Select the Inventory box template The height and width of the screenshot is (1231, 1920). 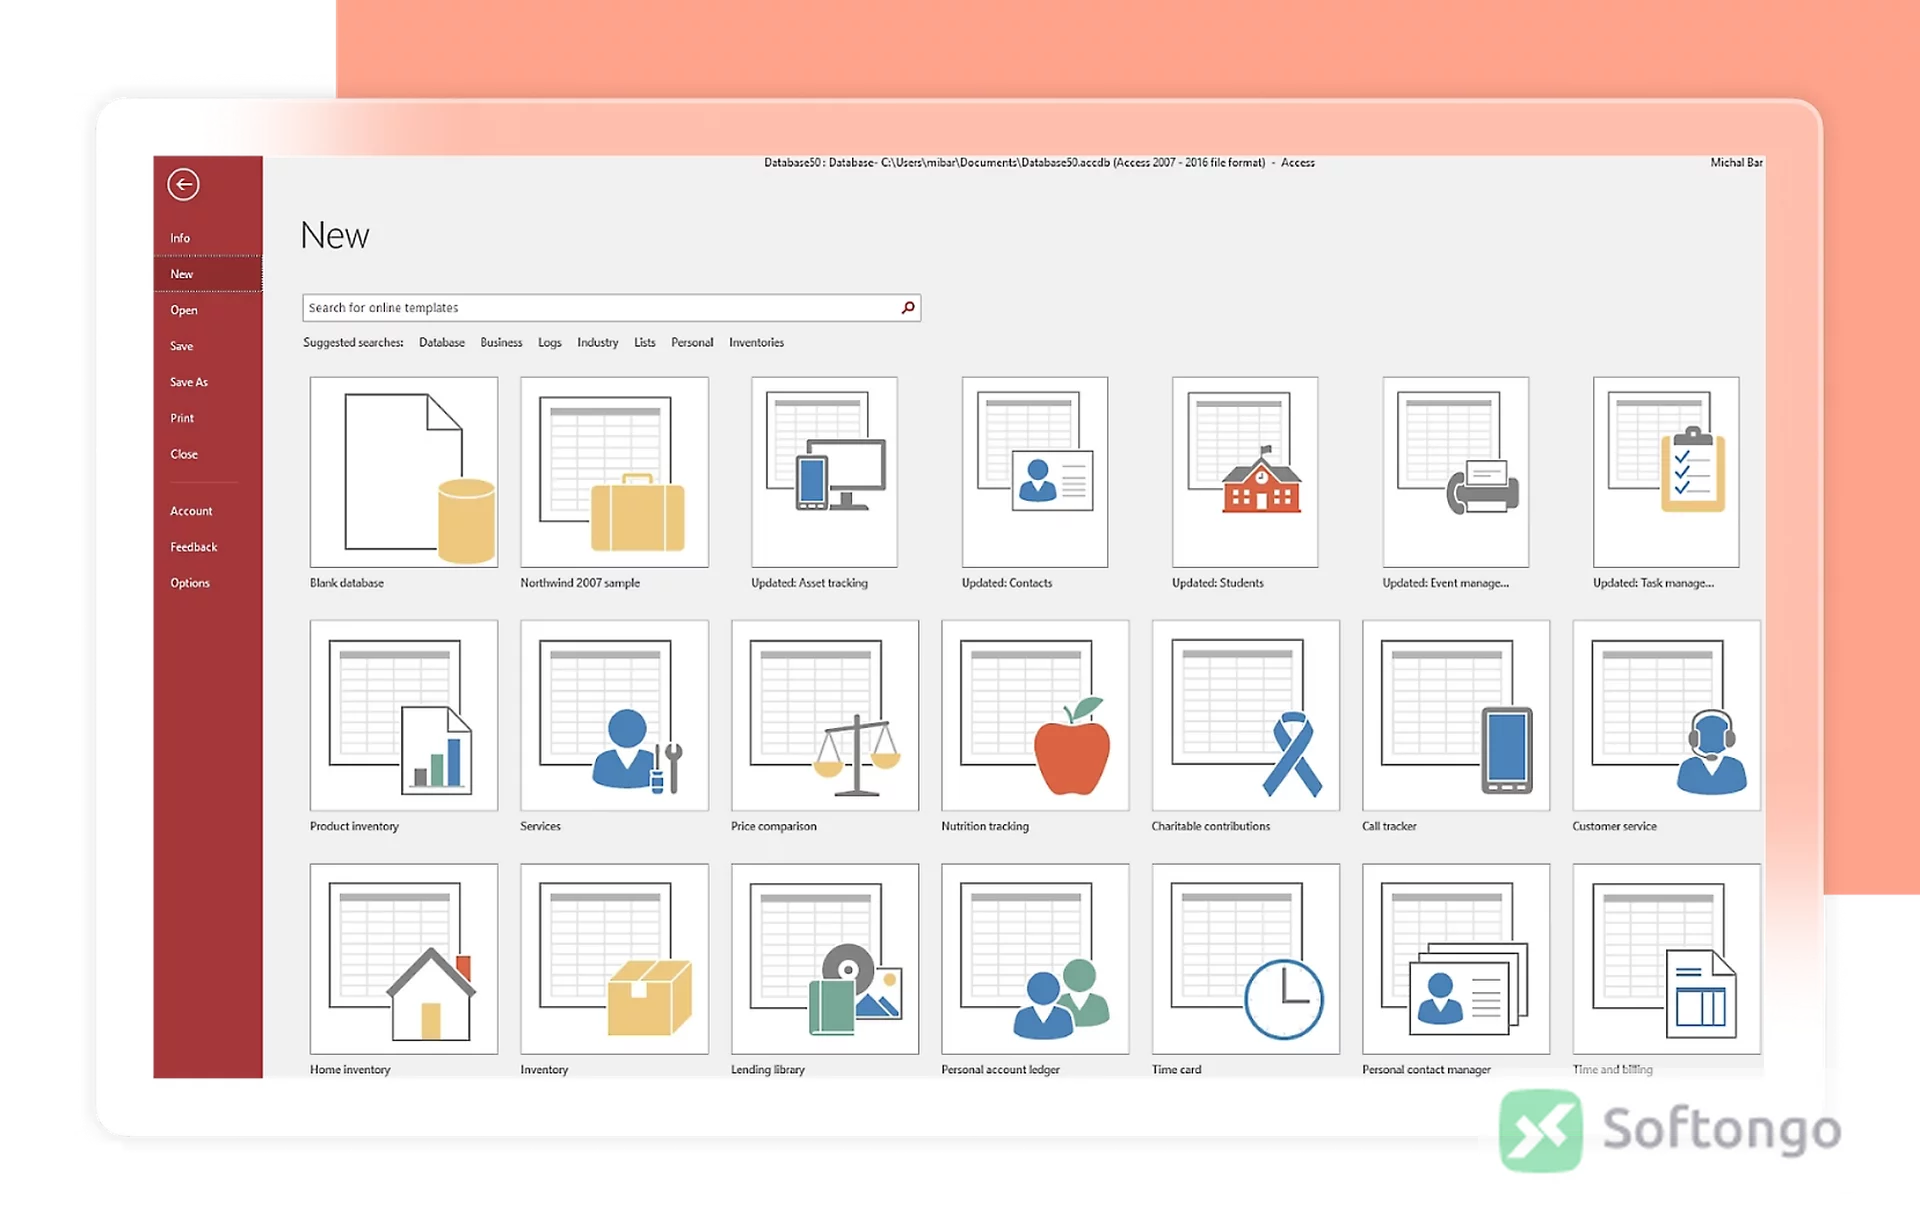pyautogui.click(x=614, y=959)
